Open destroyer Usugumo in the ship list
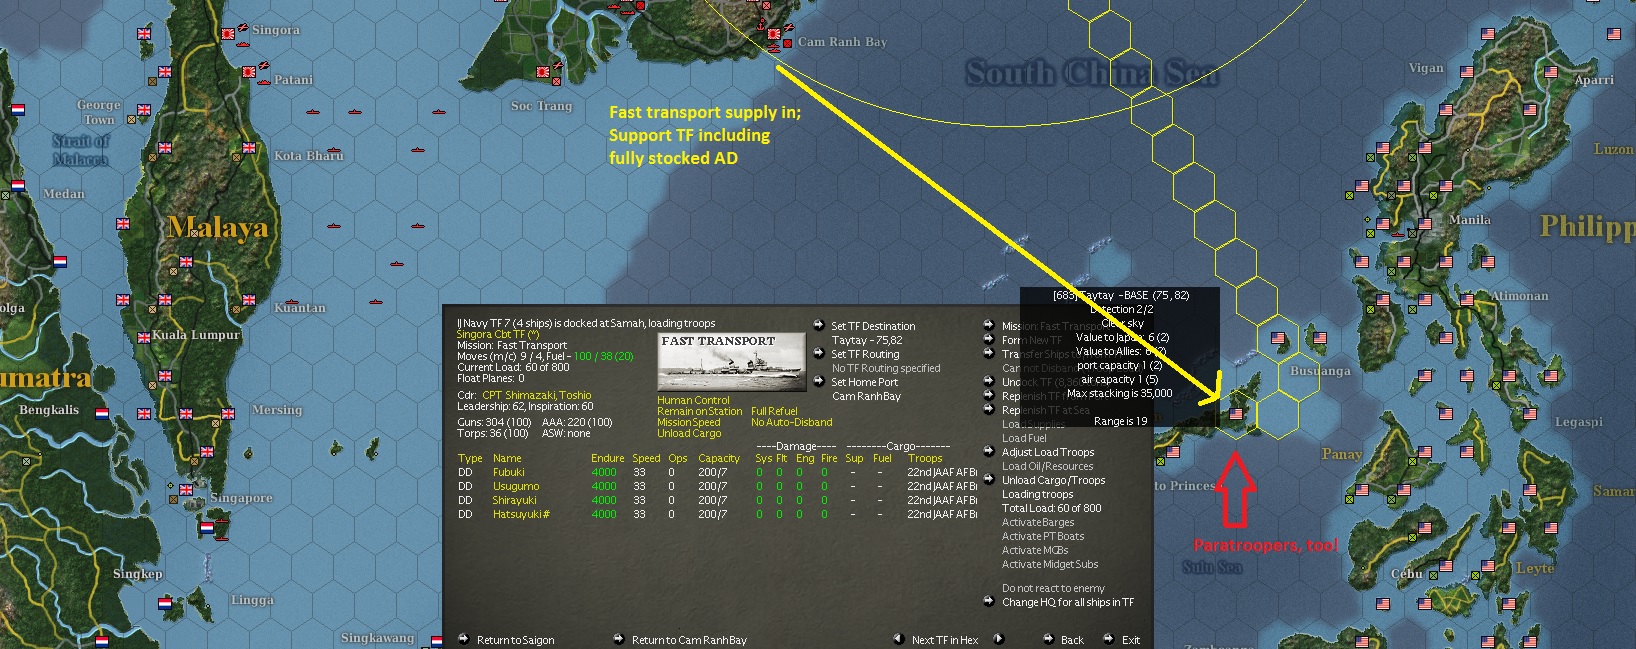The height and width of the screenshot is (649, 1636). pyautogui.click(x=516, y=486)
